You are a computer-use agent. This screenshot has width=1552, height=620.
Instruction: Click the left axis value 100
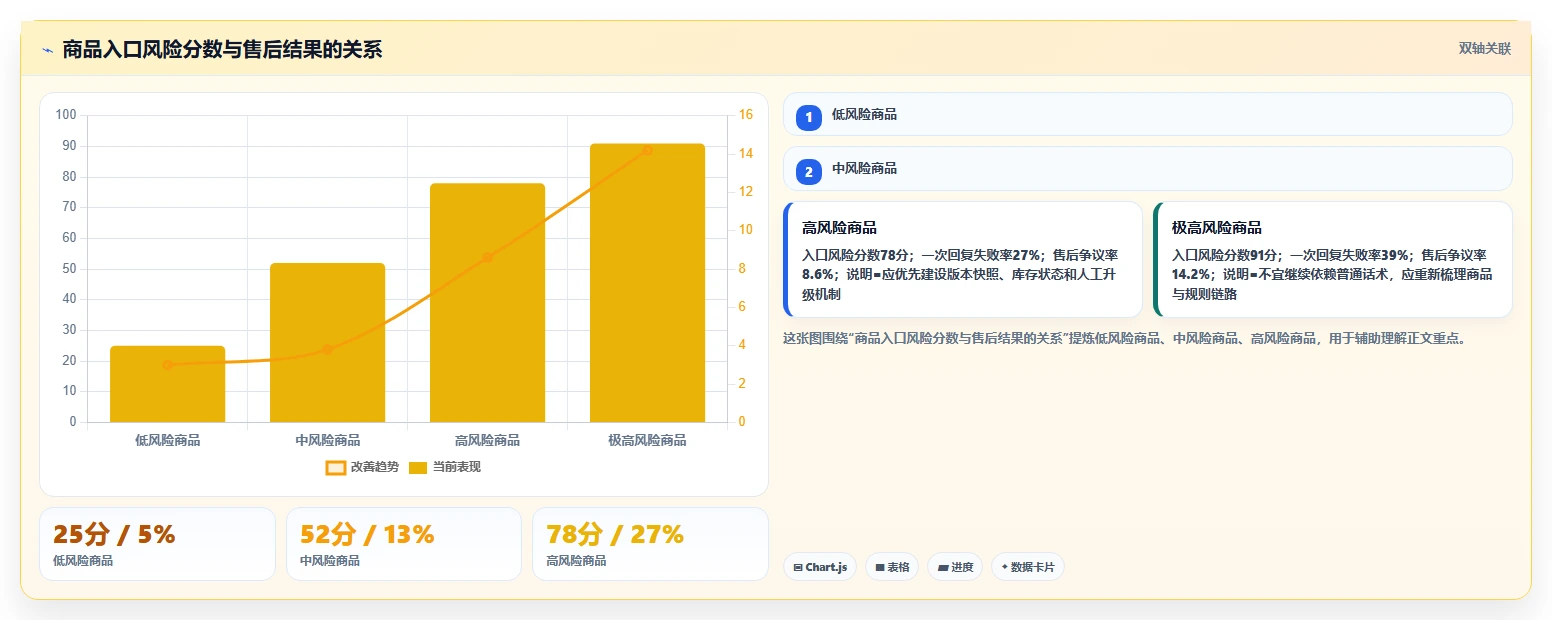coord(66,115)
